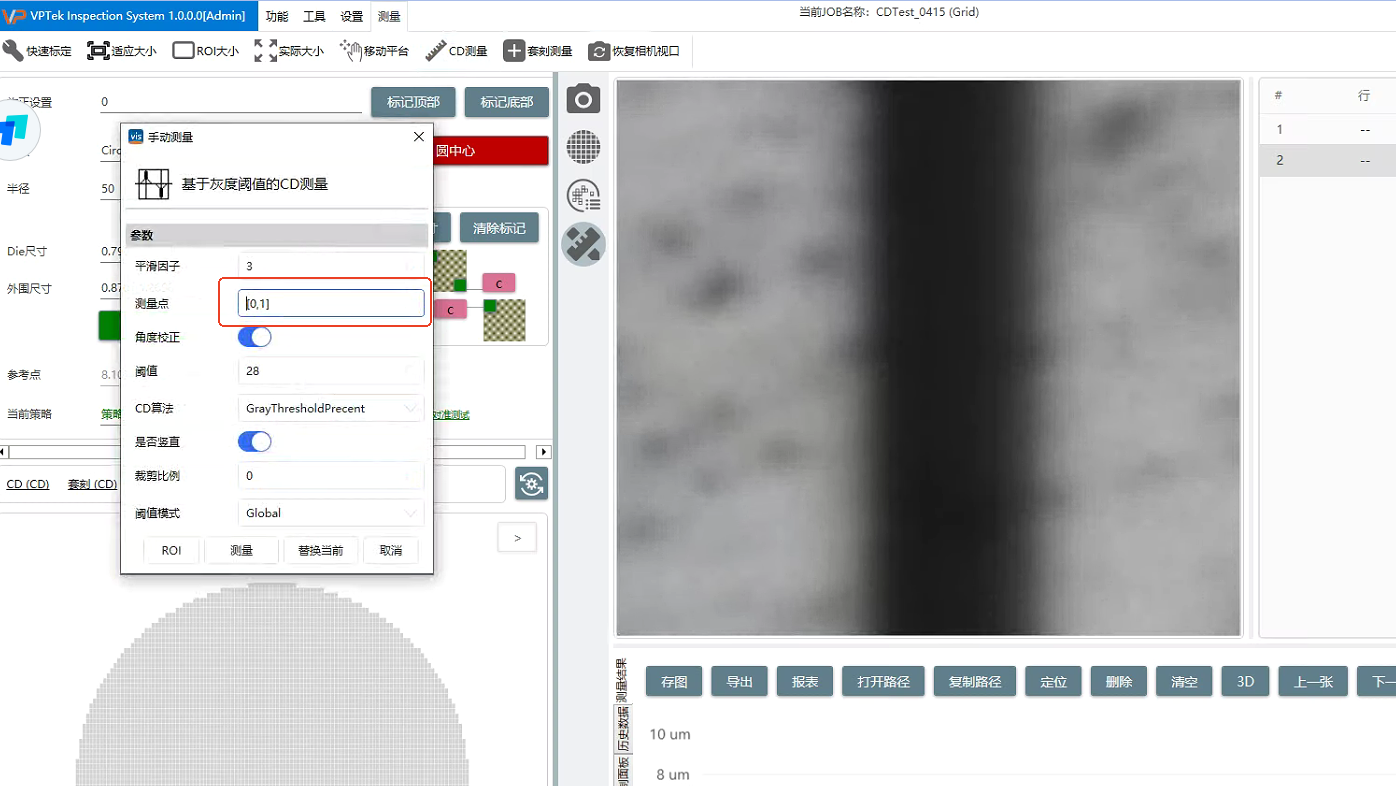Select the CD测量 ruler tool
Viewport: 1396px width, 786px height.
pyautogui.click(x=456, y=51)
